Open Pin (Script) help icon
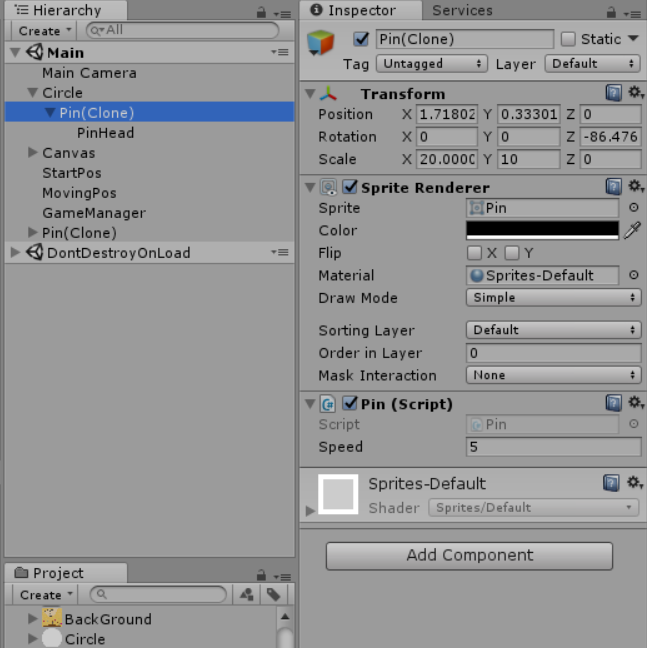The width and height of the screenshot is (647, 648). [614, 403]
